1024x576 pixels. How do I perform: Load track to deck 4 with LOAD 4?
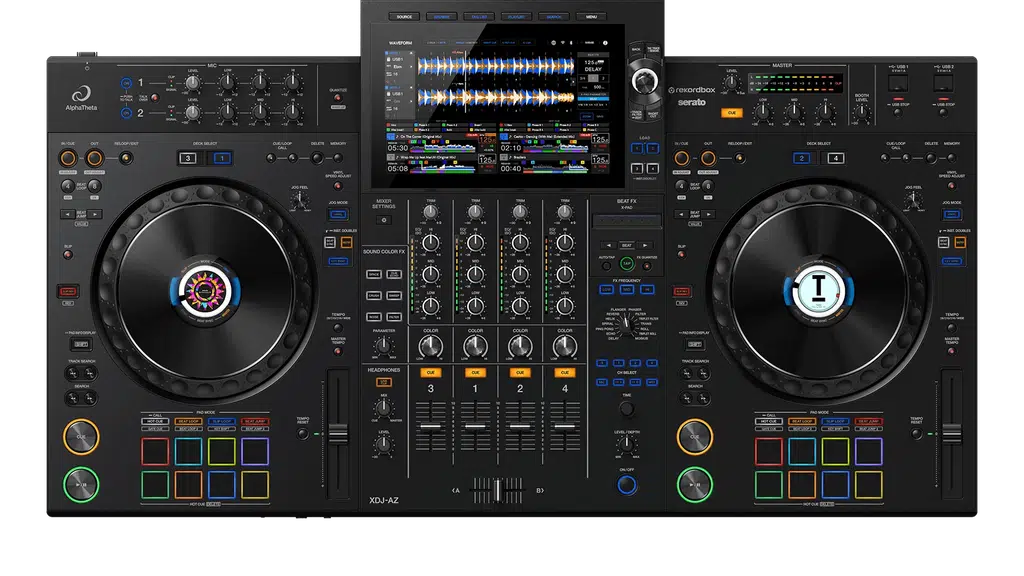click(x=652, y=168)
